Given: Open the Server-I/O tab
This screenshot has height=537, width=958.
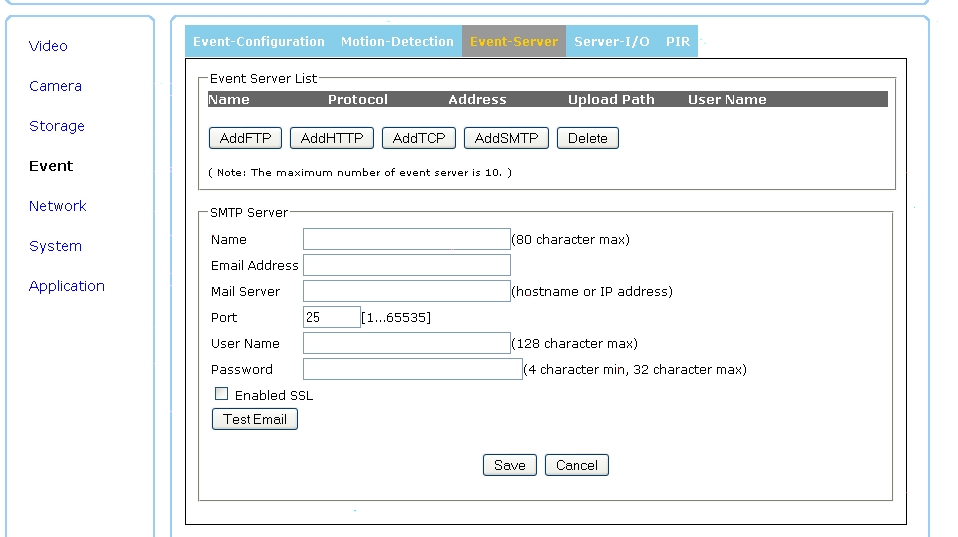Looking at the screenshot, I should click(612, 42).
